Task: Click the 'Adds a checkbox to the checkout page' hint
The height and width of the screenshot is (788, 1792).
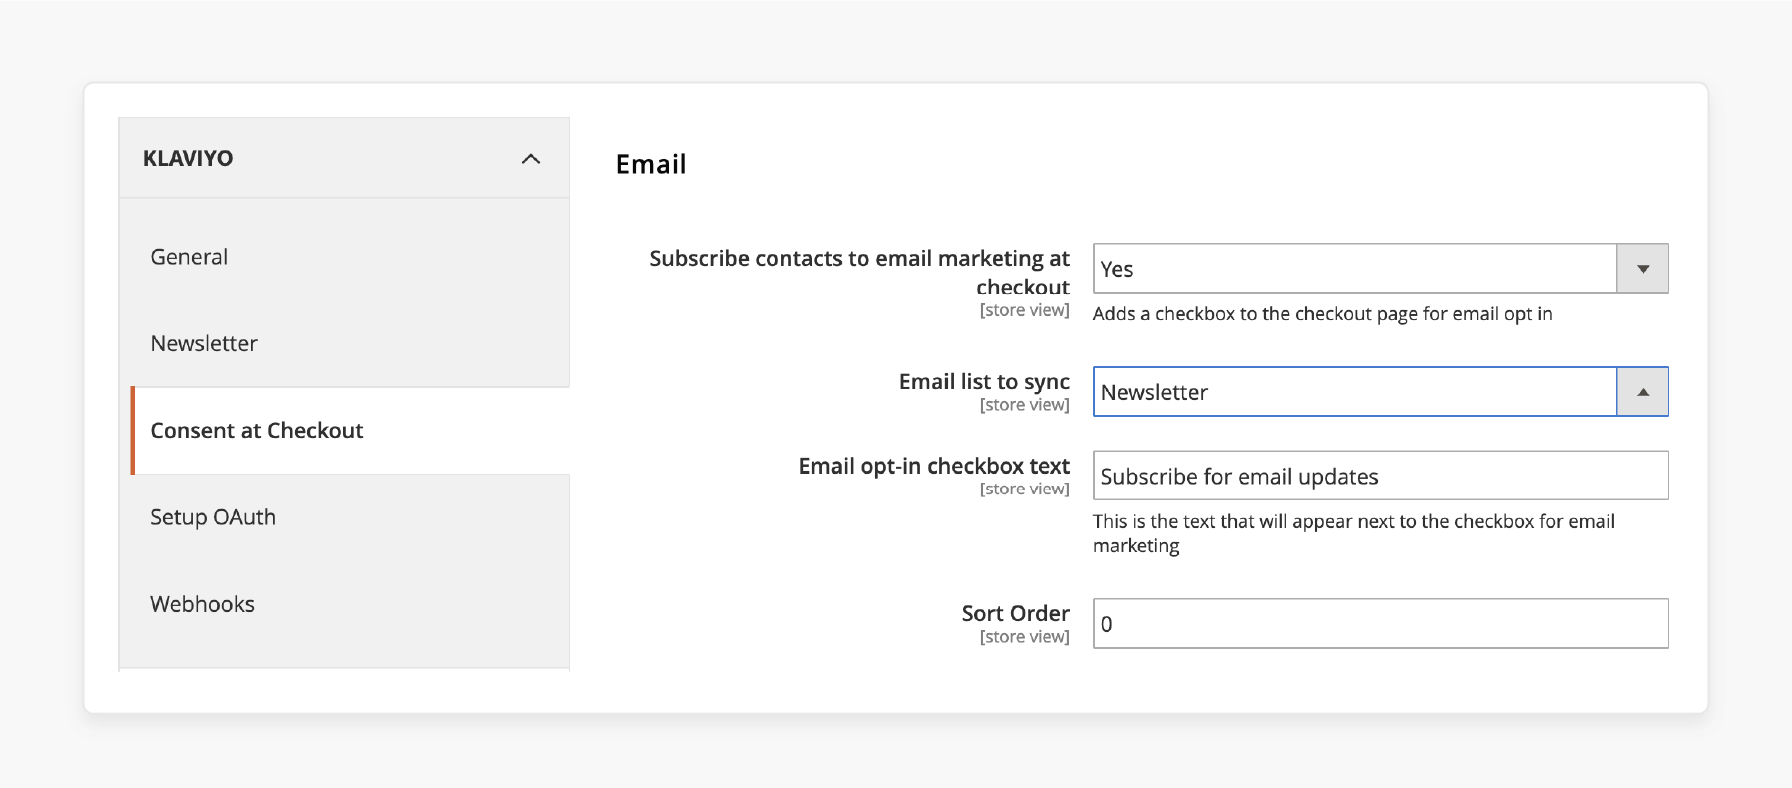Action: pos(1322,314)
